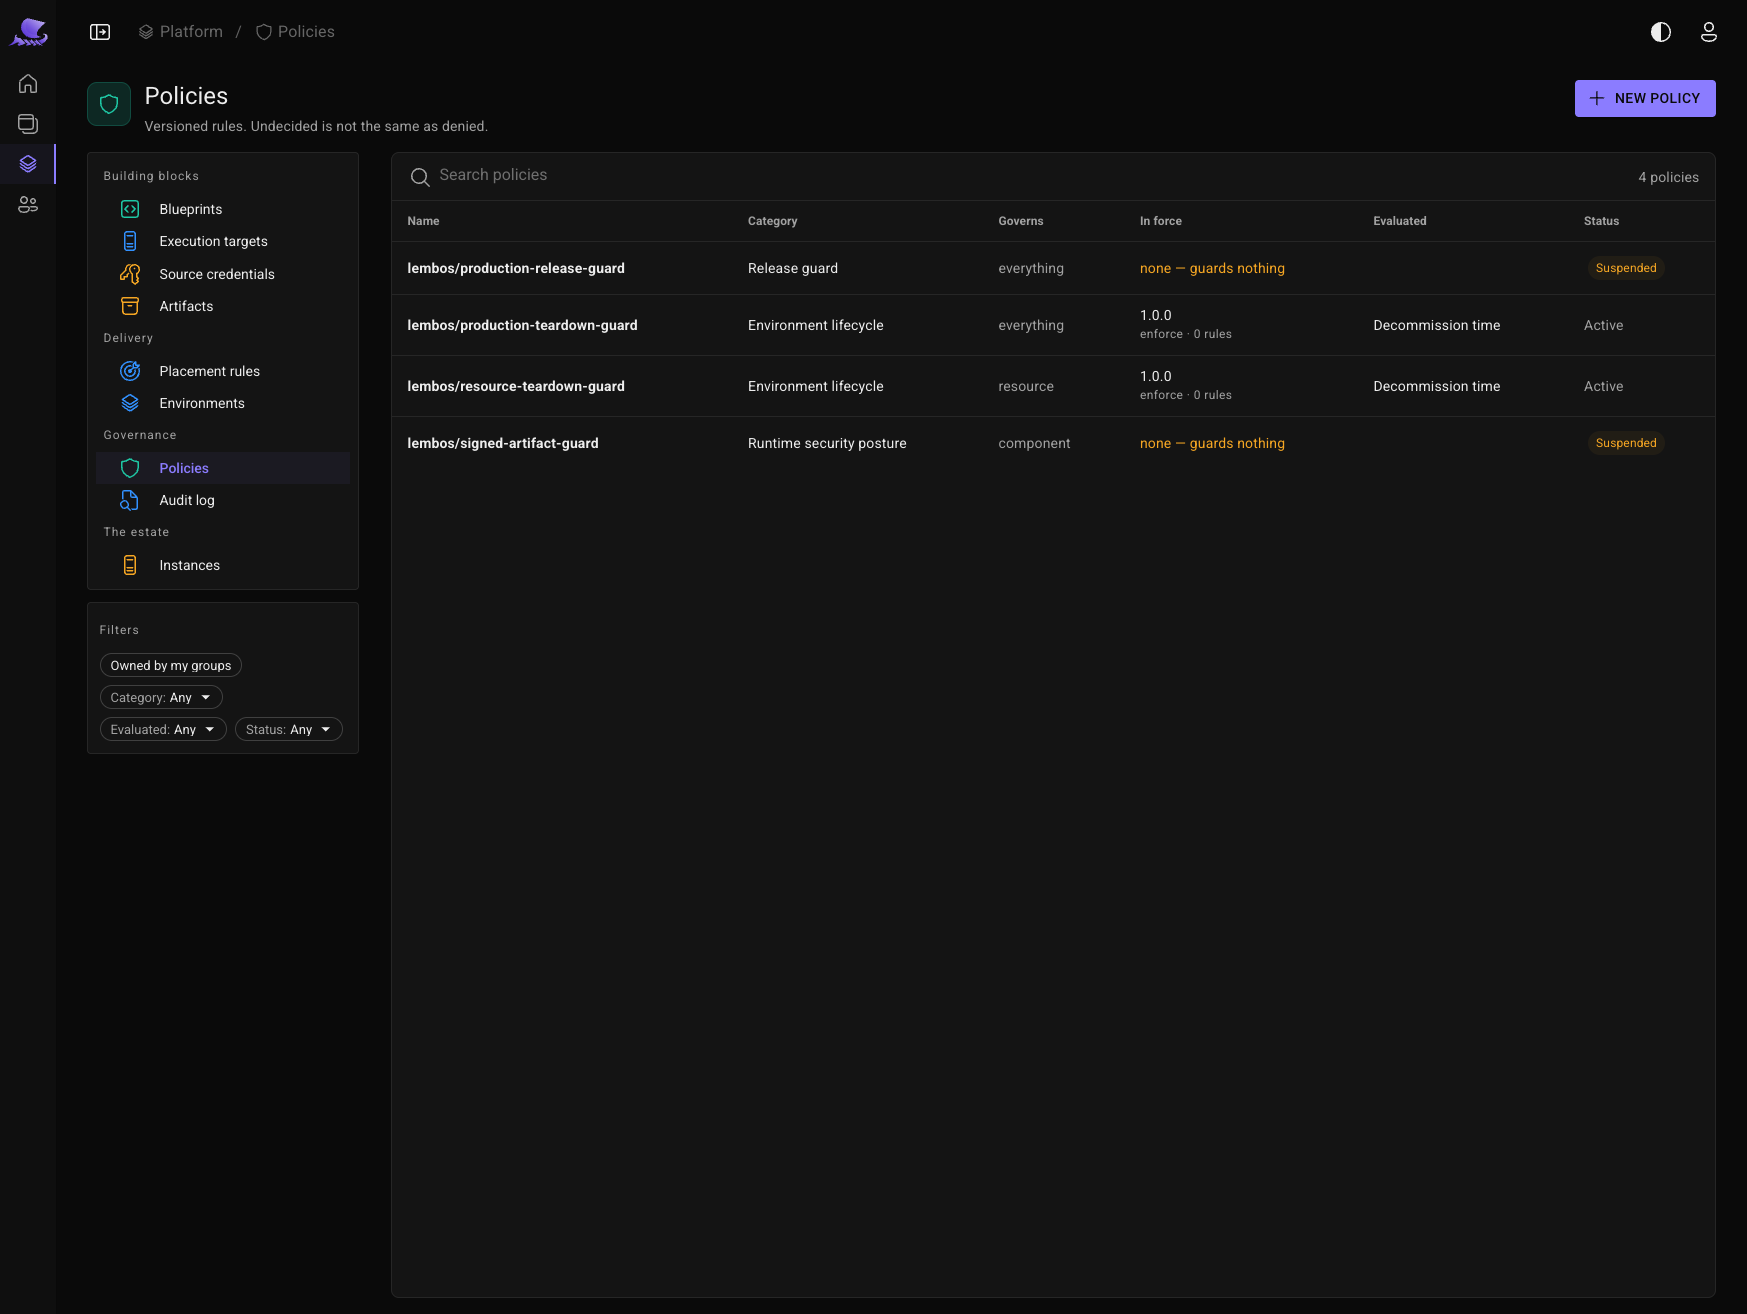Image resolution: width=1747 pixels, height=1314 pixels.
Task: Open the user account icon
Action: [1709, 32]
